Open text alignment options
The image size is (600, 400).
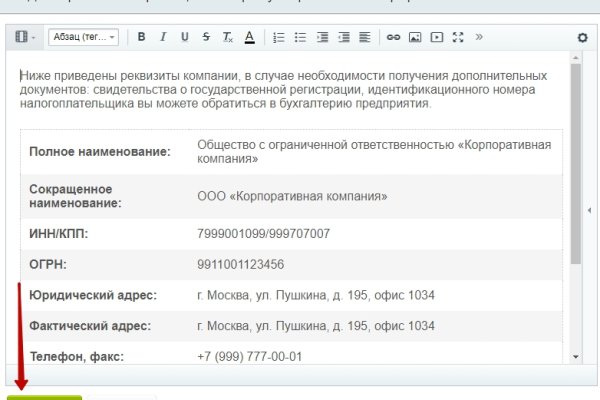[x=365, y=37]
